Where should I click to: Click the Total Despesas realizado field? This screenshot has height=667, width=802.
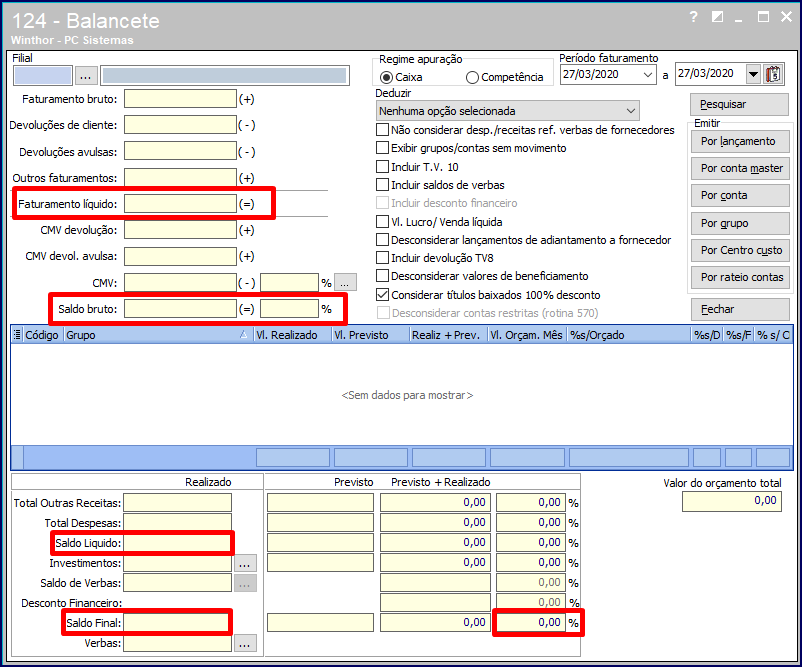pyautogui.click(x=177, y=523)
